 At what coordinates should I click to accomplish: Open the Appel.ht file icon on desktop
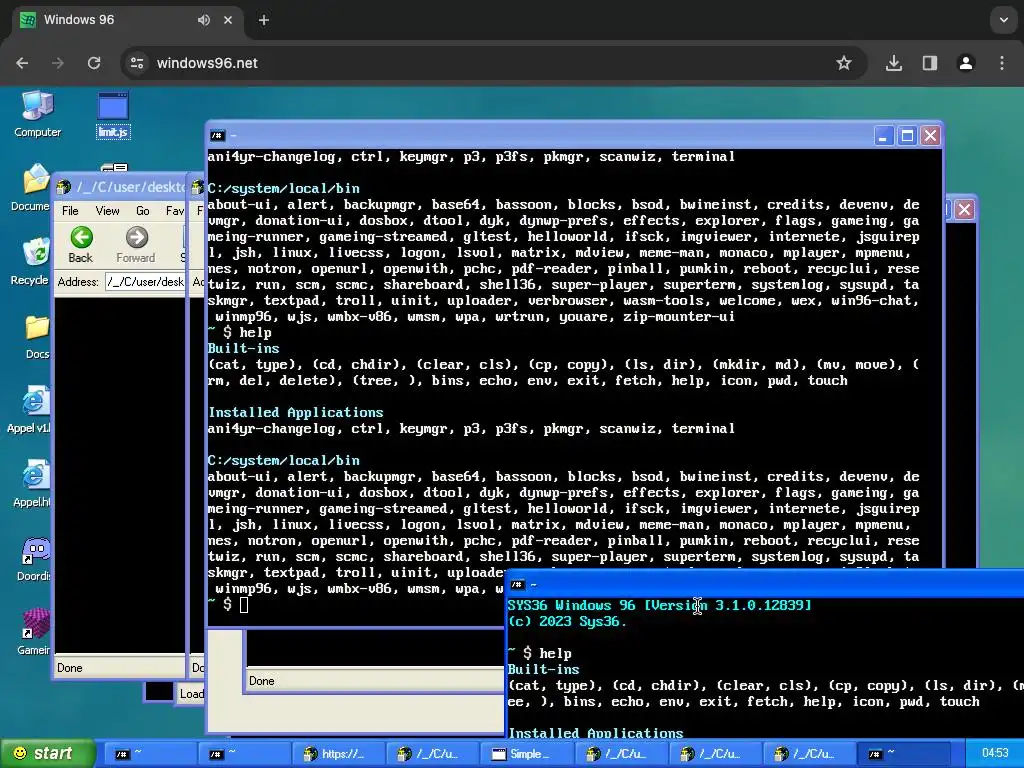click(31, 484)
